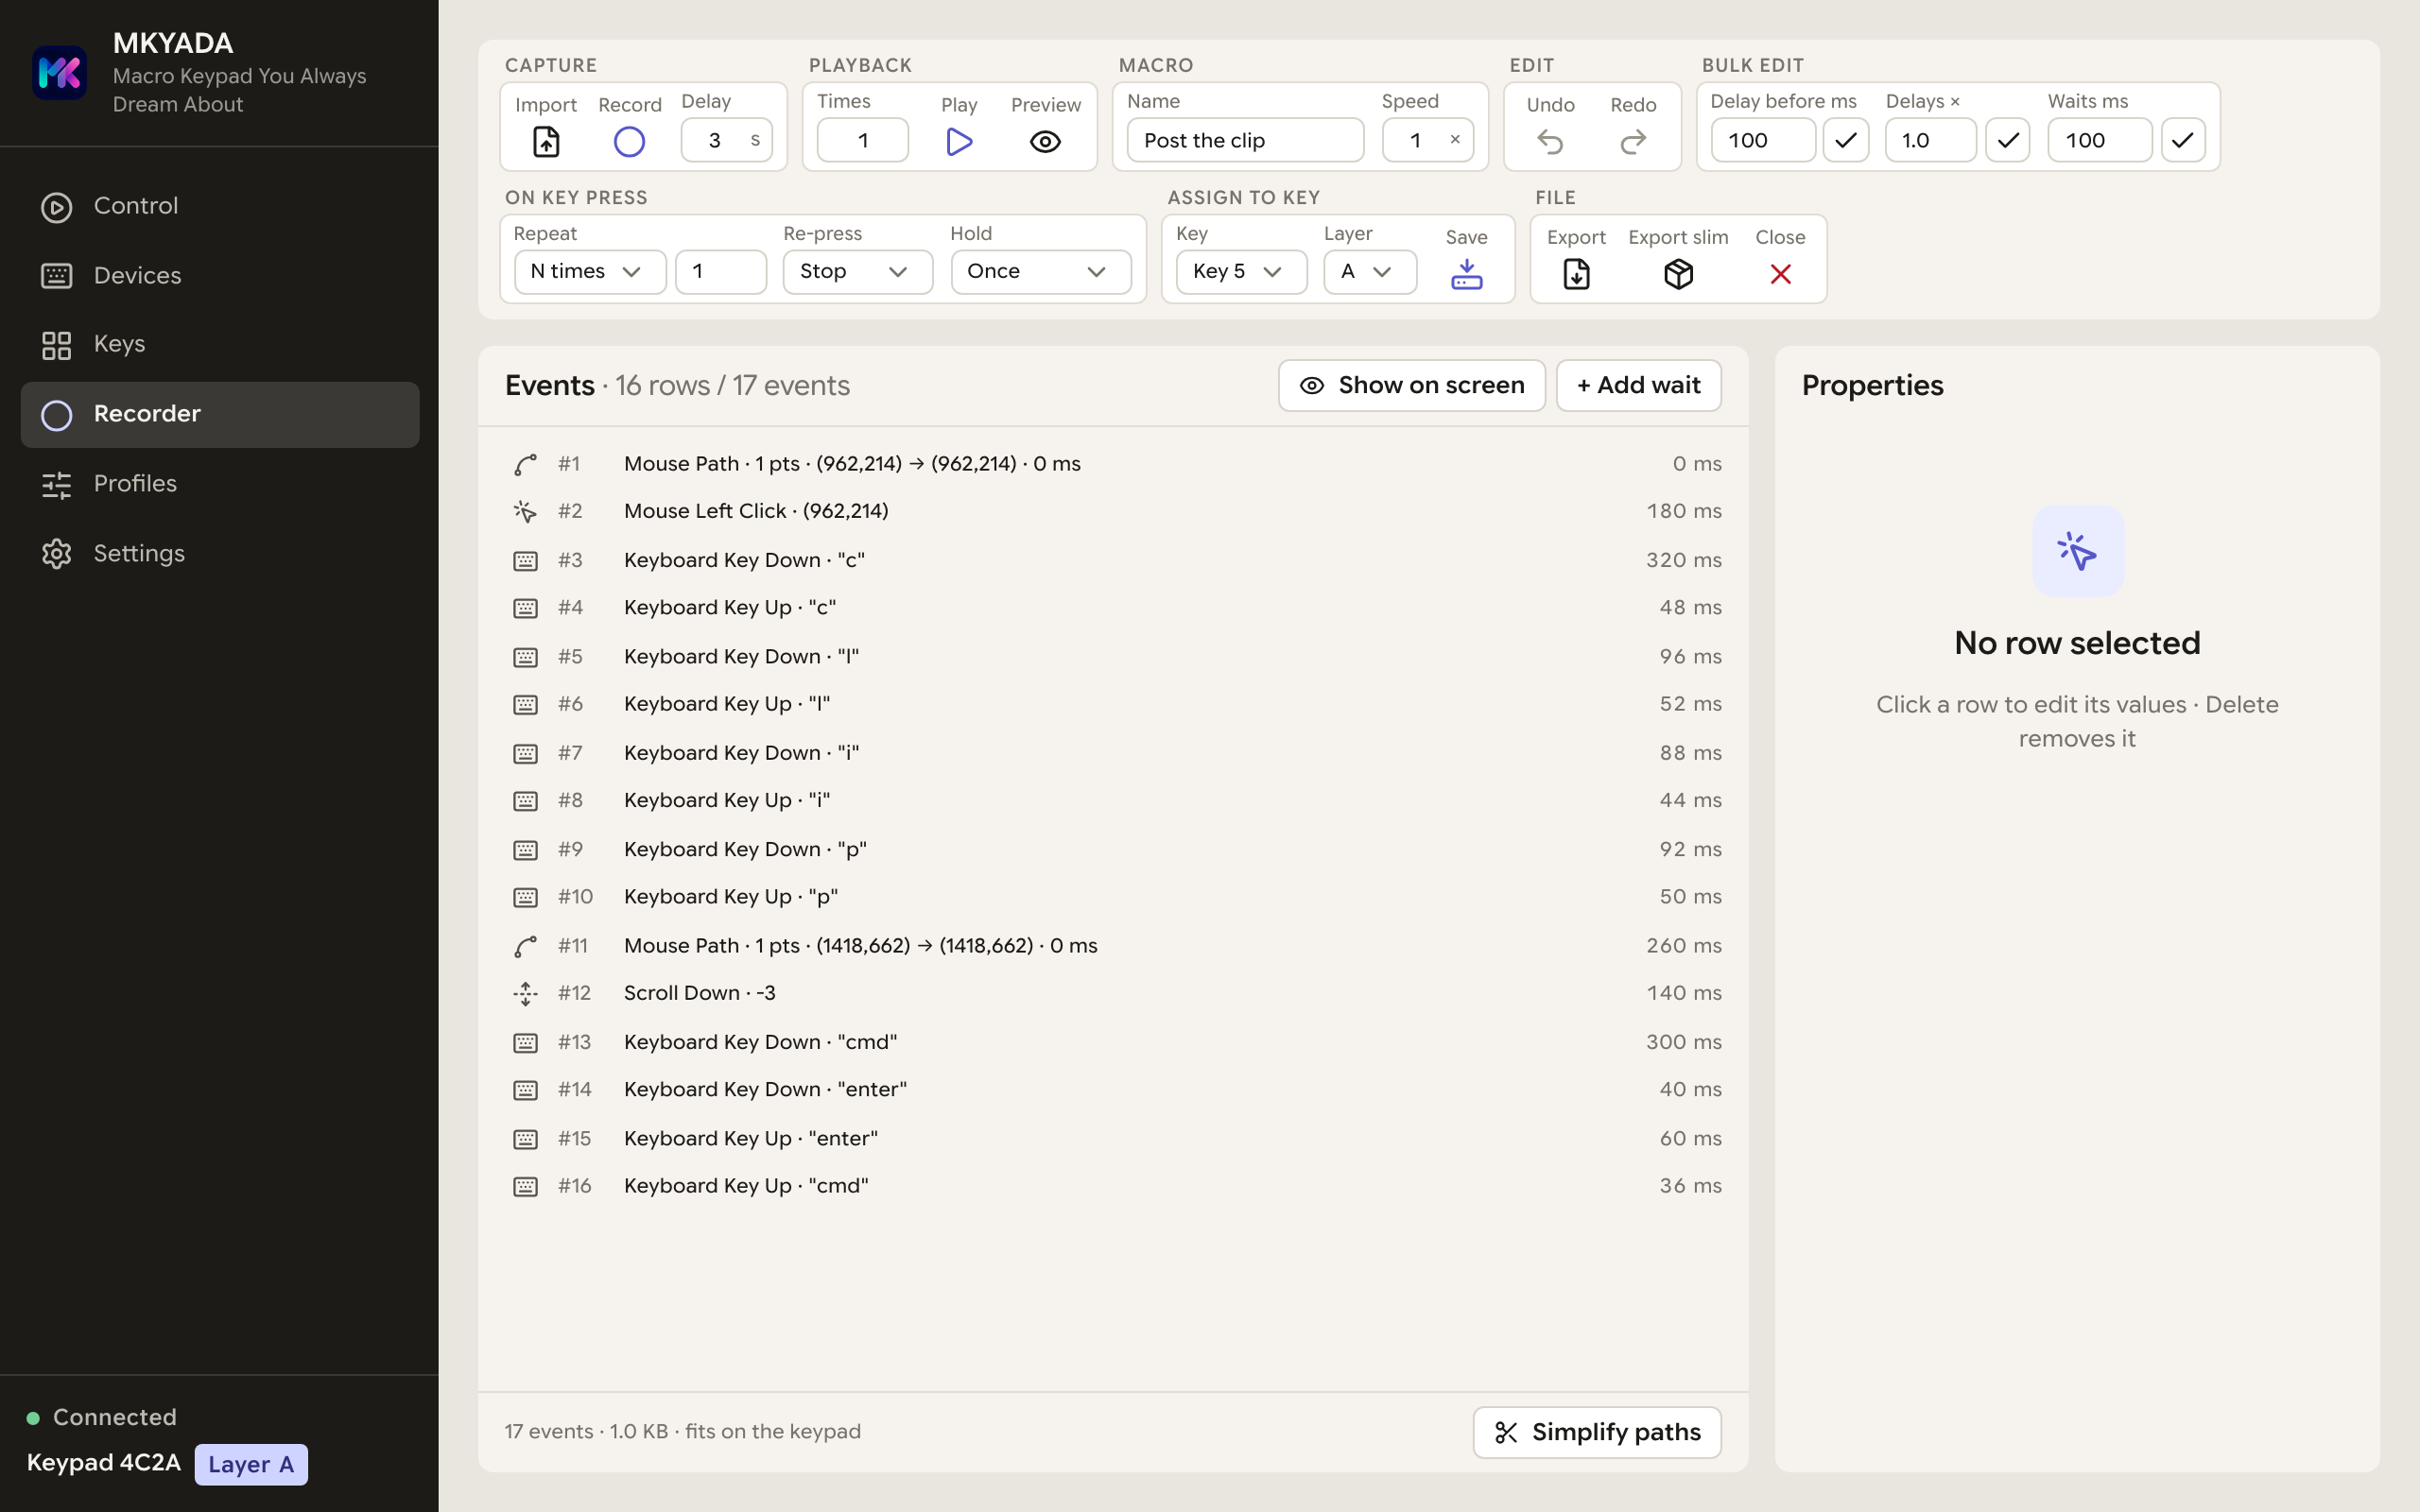Close the macro with red X

[x=1780, y=273]
